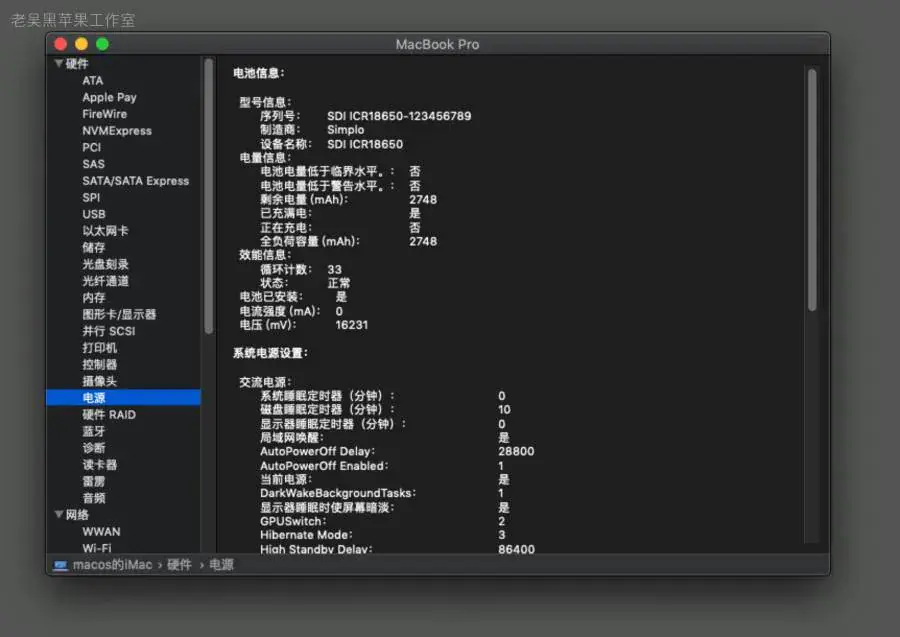Click the DarkWakeBackgroundTasks label
This screenshot has height=637, width=900.
click(x=338, y=493)
